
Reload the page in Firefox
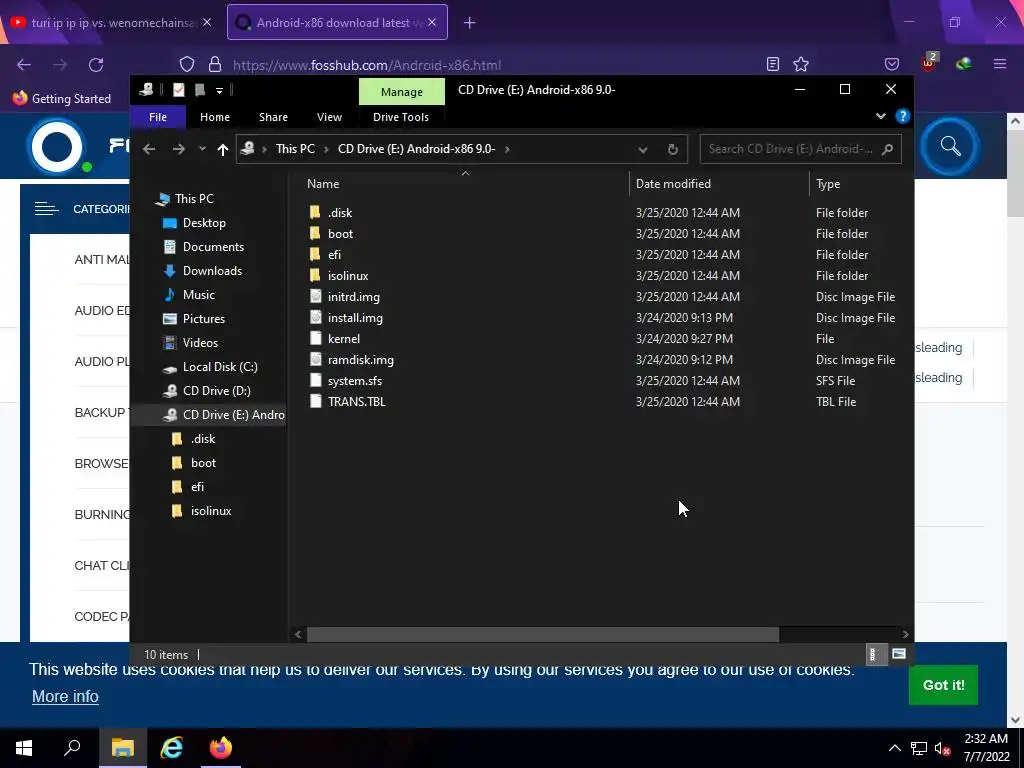click(x=96, y=65)
